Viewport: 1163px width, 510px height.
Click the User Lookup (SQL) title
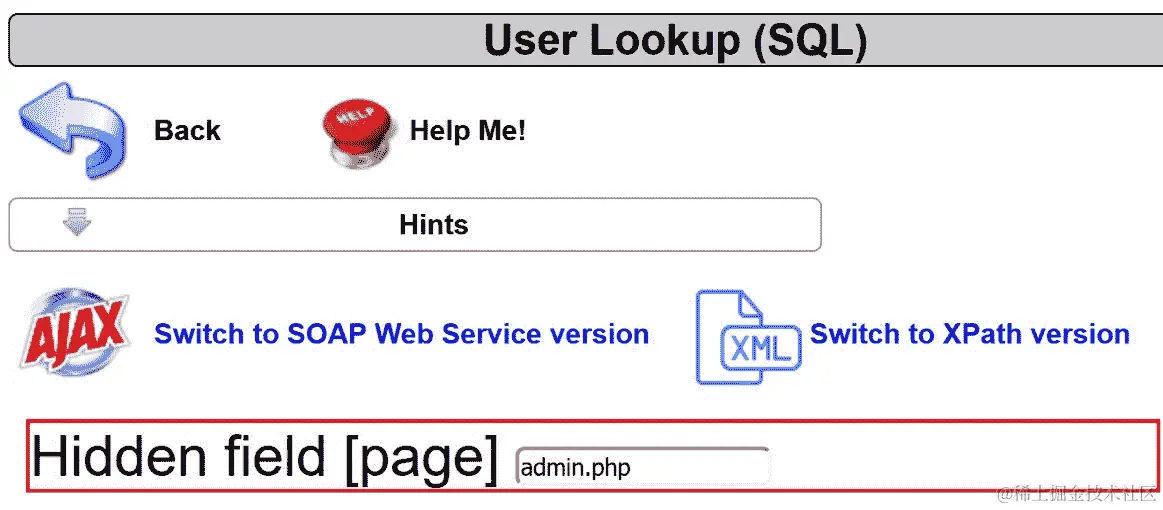point(675,40)
